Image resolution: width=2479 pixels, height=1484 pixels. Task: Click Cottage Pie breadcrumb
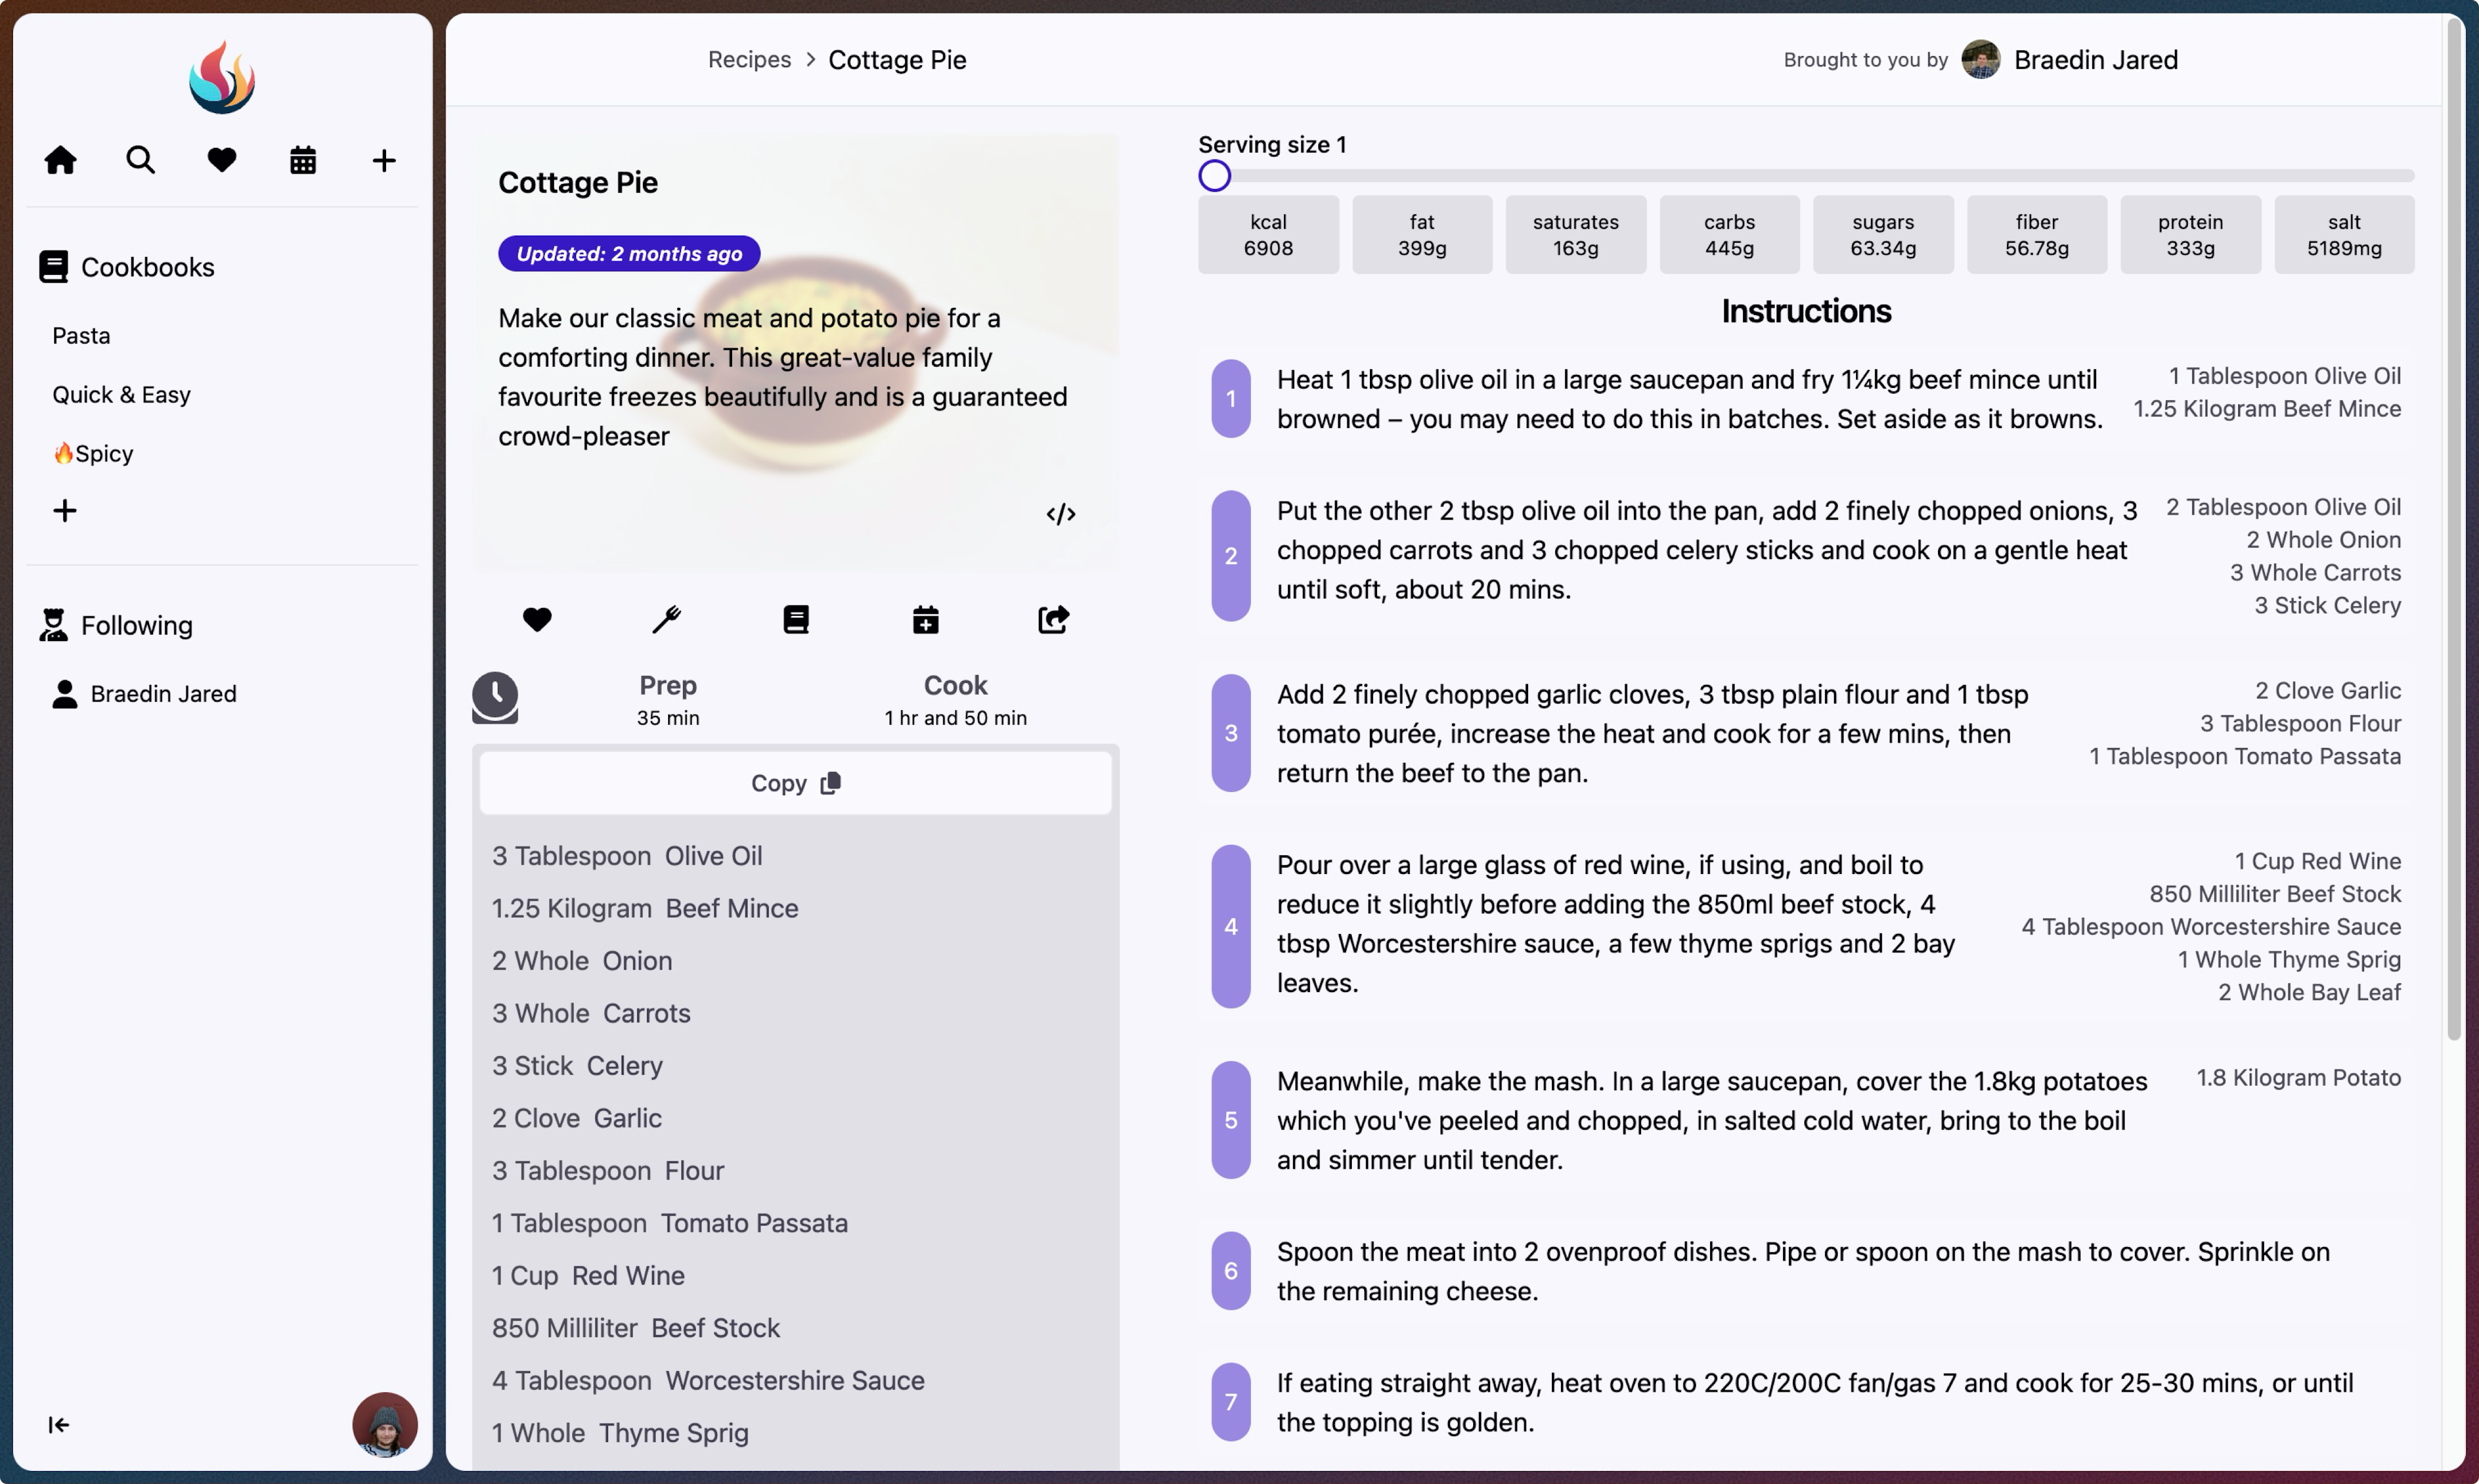pyautogui.click(x=897, y=59)
